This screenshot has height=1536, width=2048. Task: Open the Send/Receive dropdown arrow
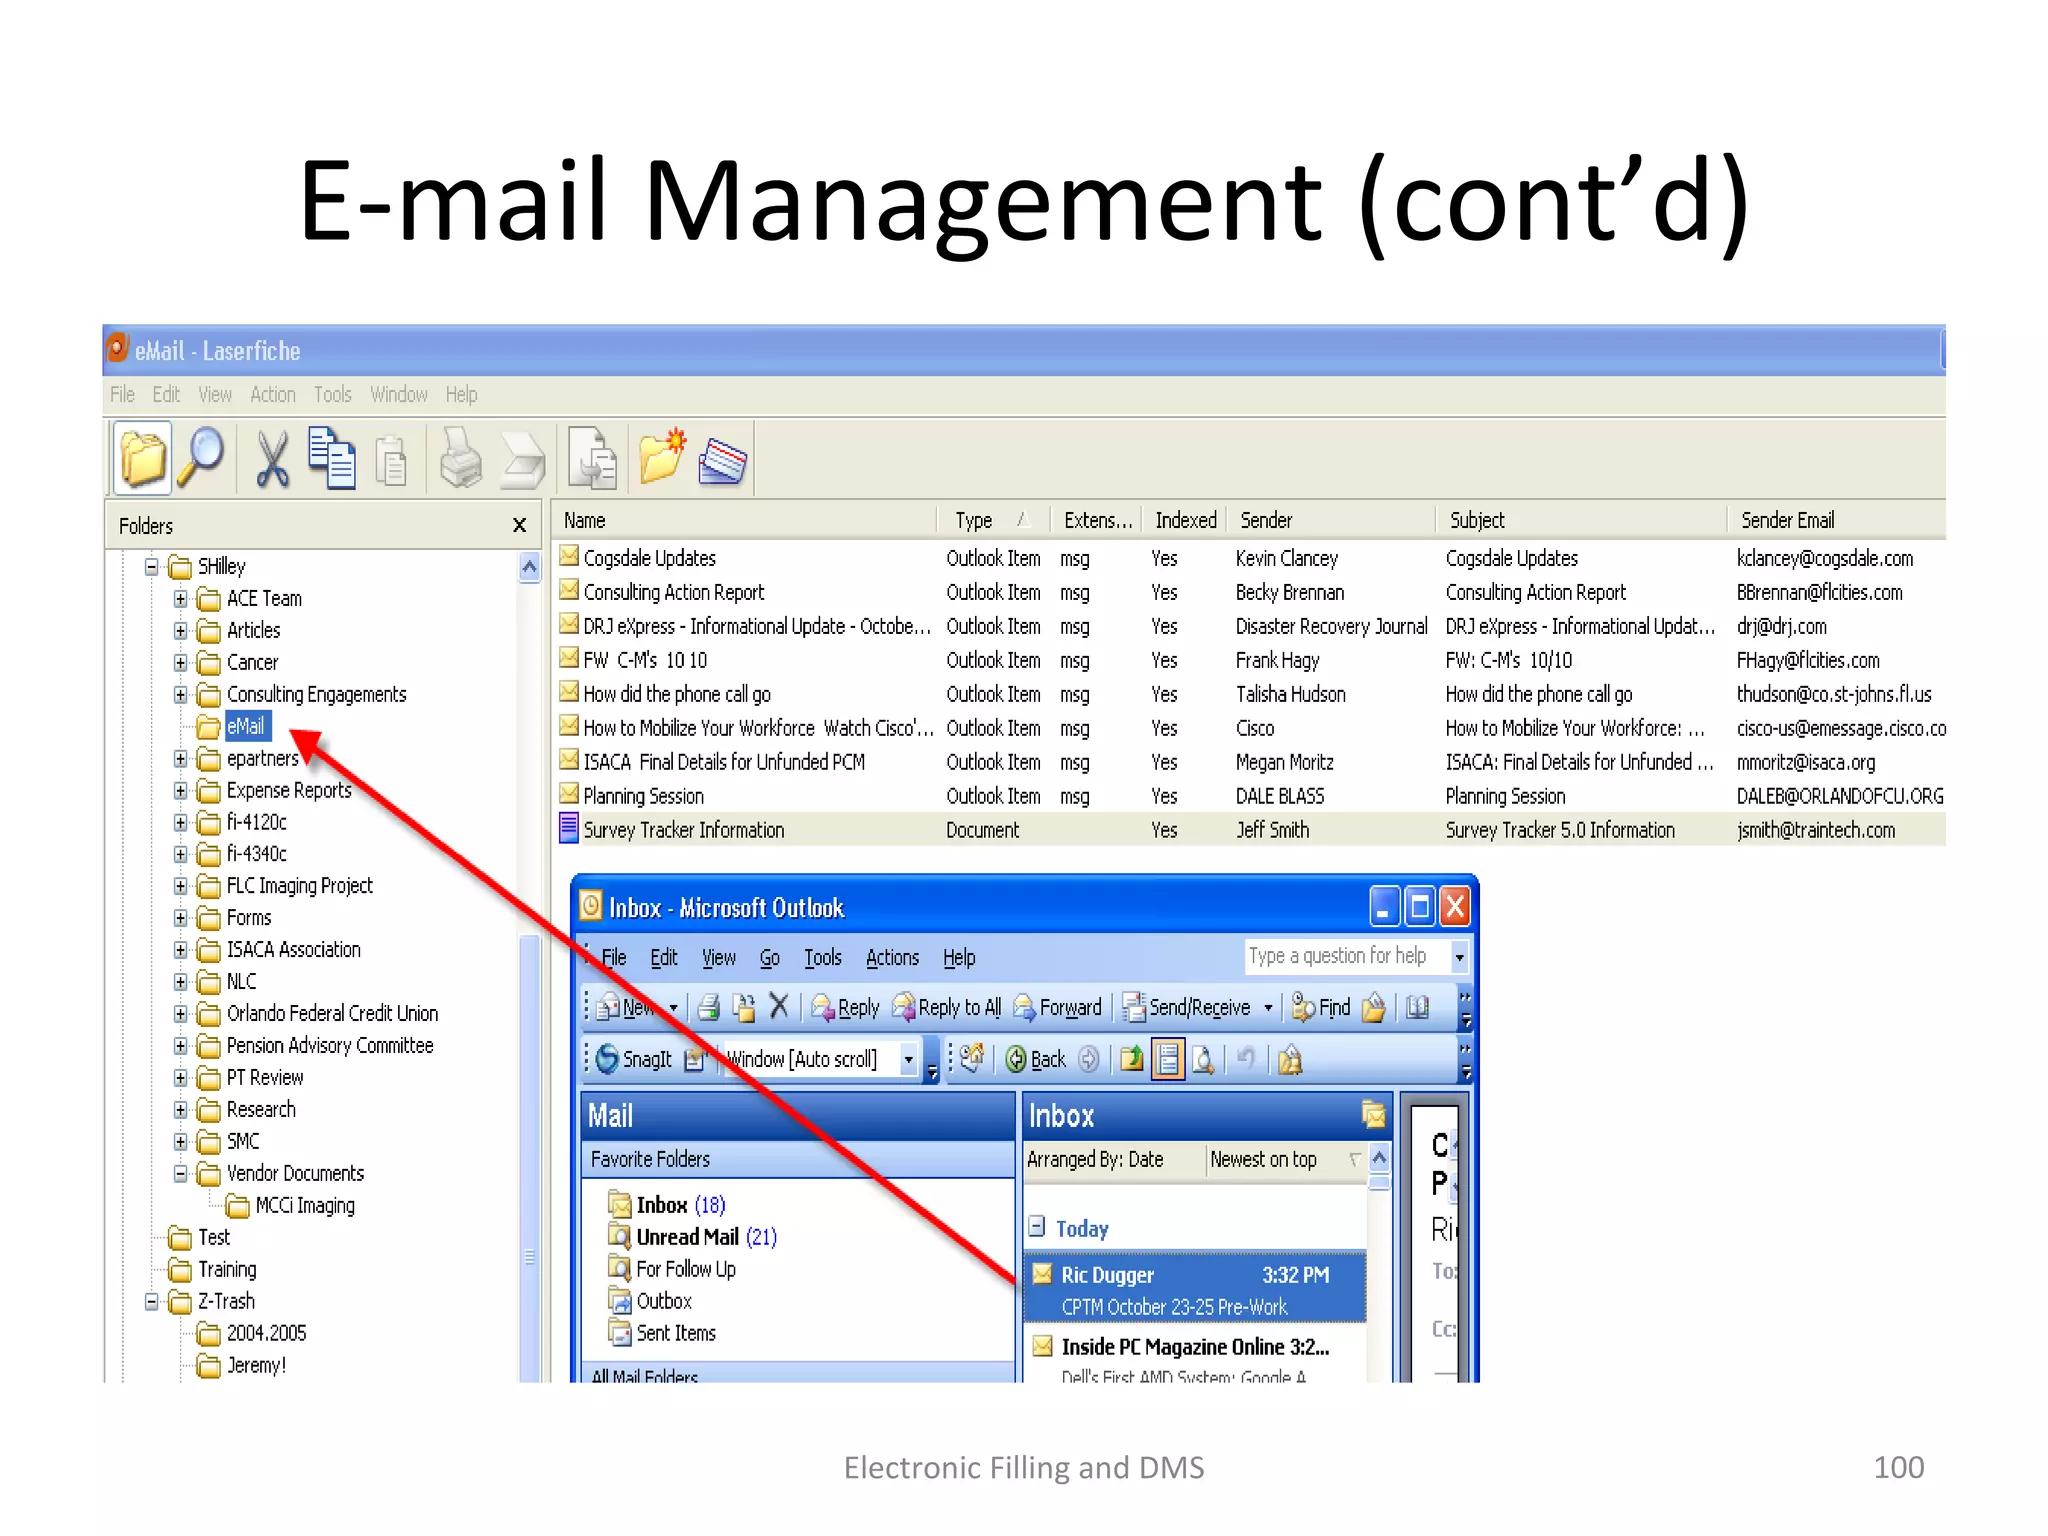(1268, 1008)
